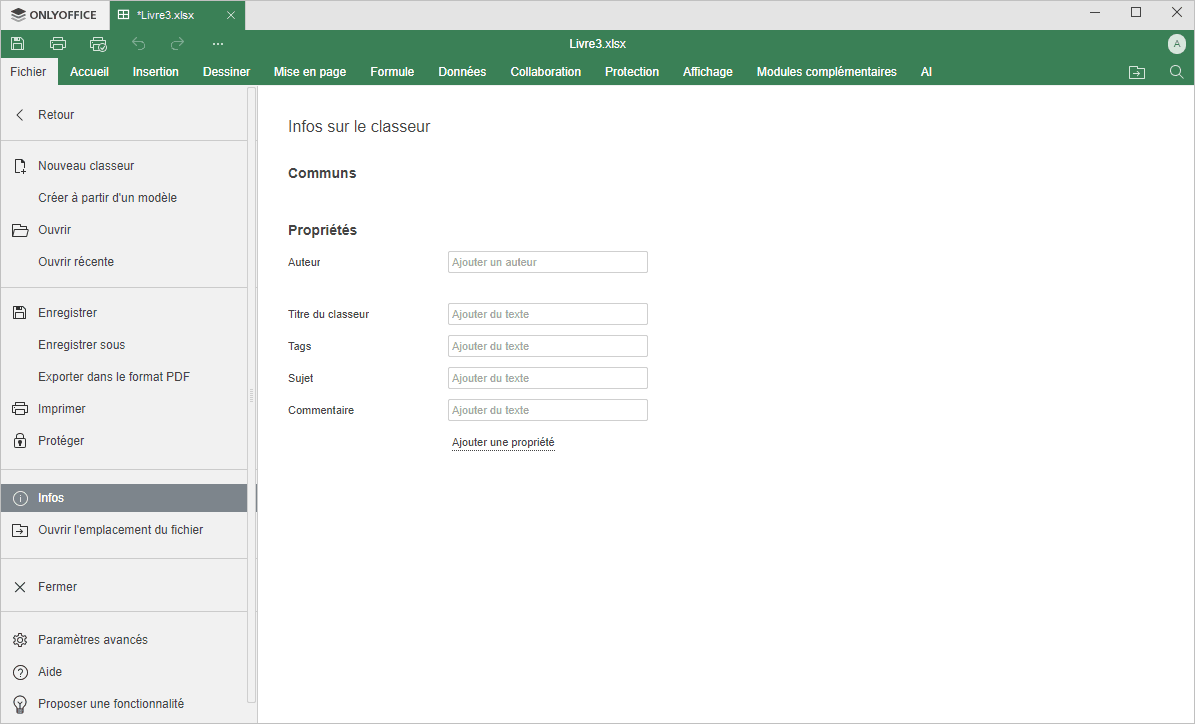Image resolution: width=1195 pixels, height=724 pixels.
Task: Click the Quick print icon
Action: point(98,44)
